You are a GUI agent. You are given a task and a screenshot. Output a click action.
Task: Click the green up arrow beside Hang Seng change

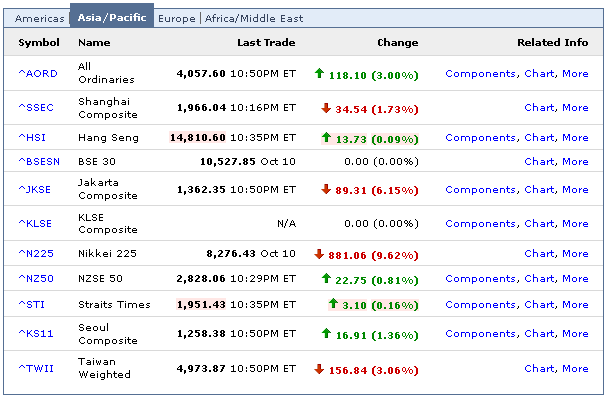coord(327,137)
